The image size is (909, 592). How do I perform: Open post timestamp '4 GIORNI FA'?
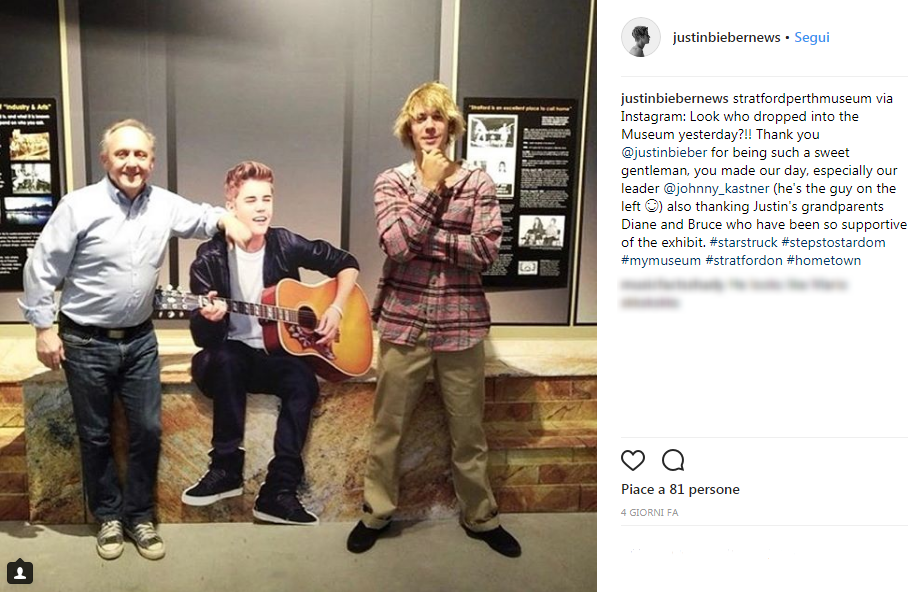[649, 513]
